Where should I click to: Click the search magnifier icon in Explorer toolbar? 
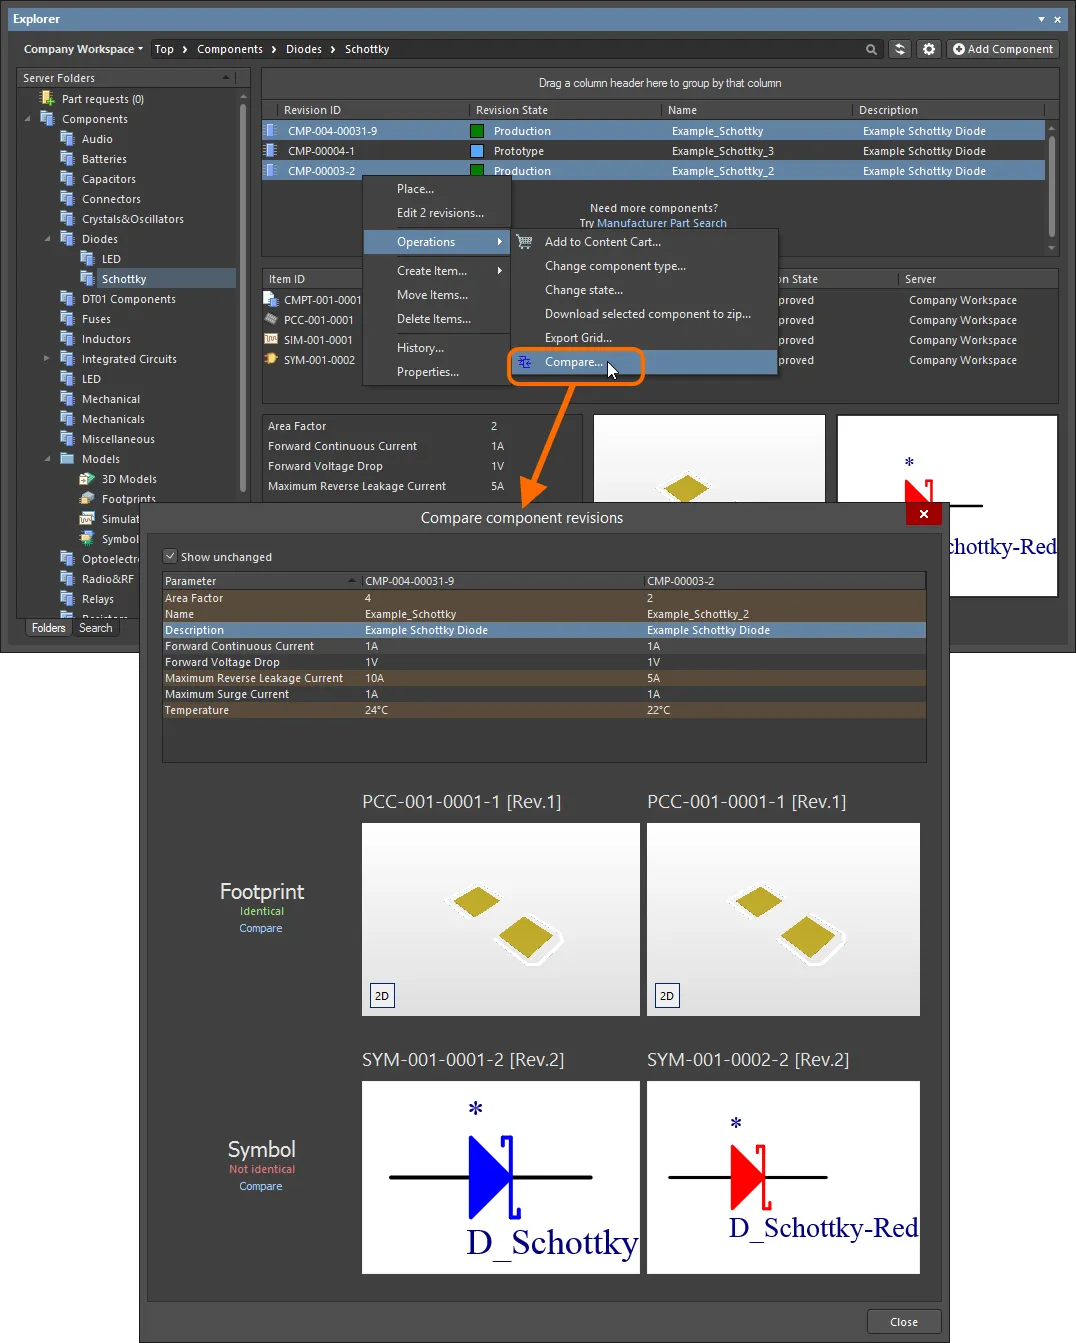tap(871, 49)
